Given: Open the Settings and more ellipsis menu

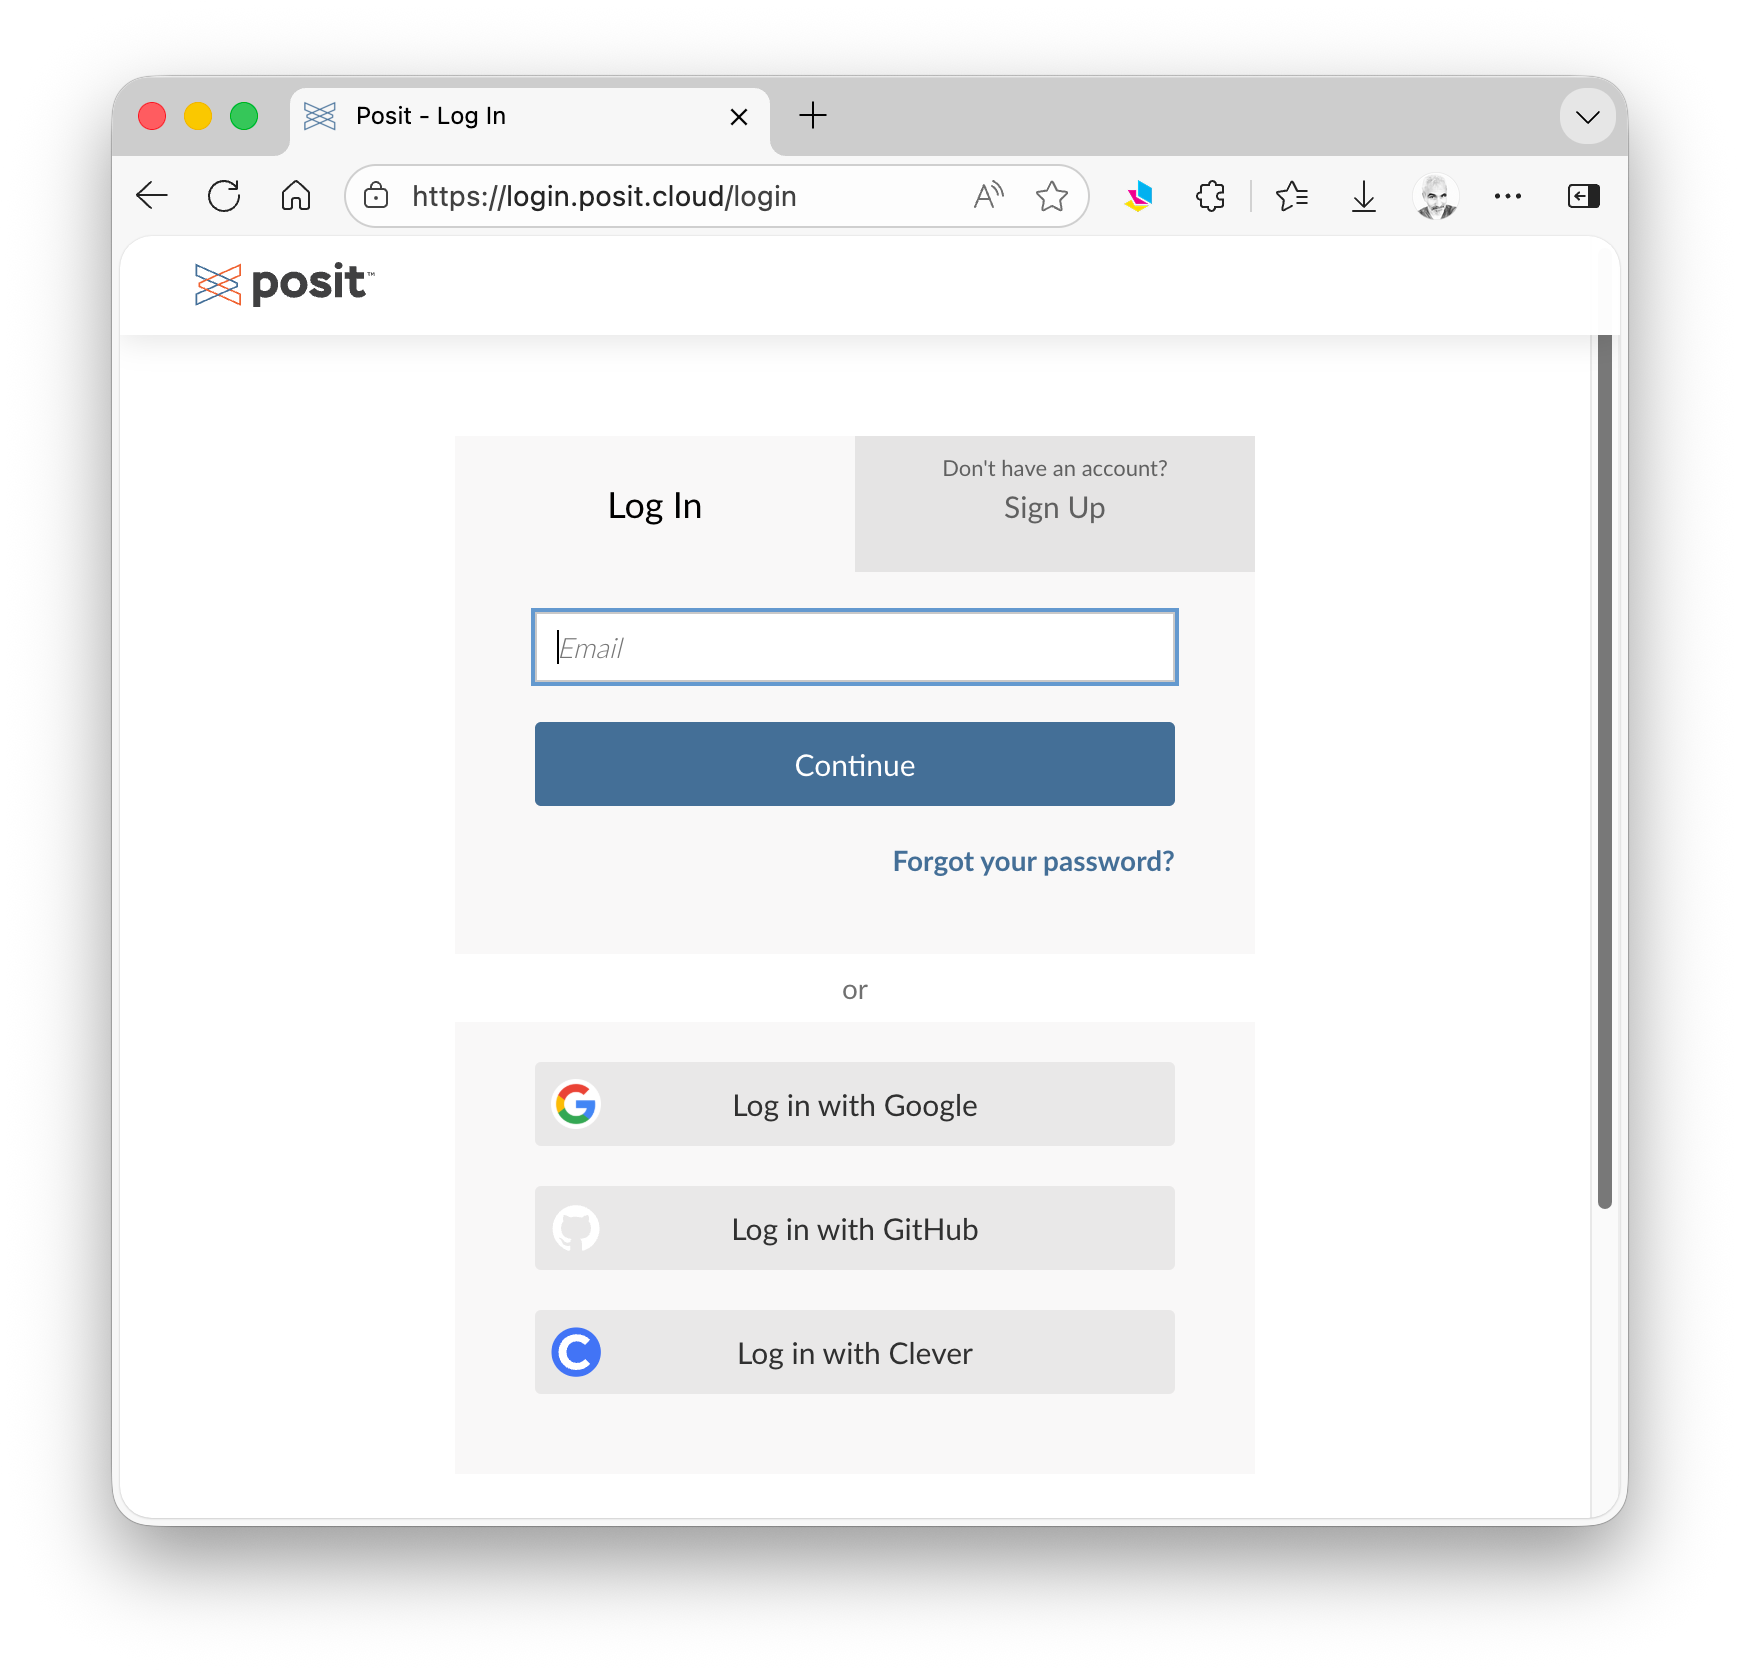Looking at the screenshot, I should click(x=1508, y=196).
